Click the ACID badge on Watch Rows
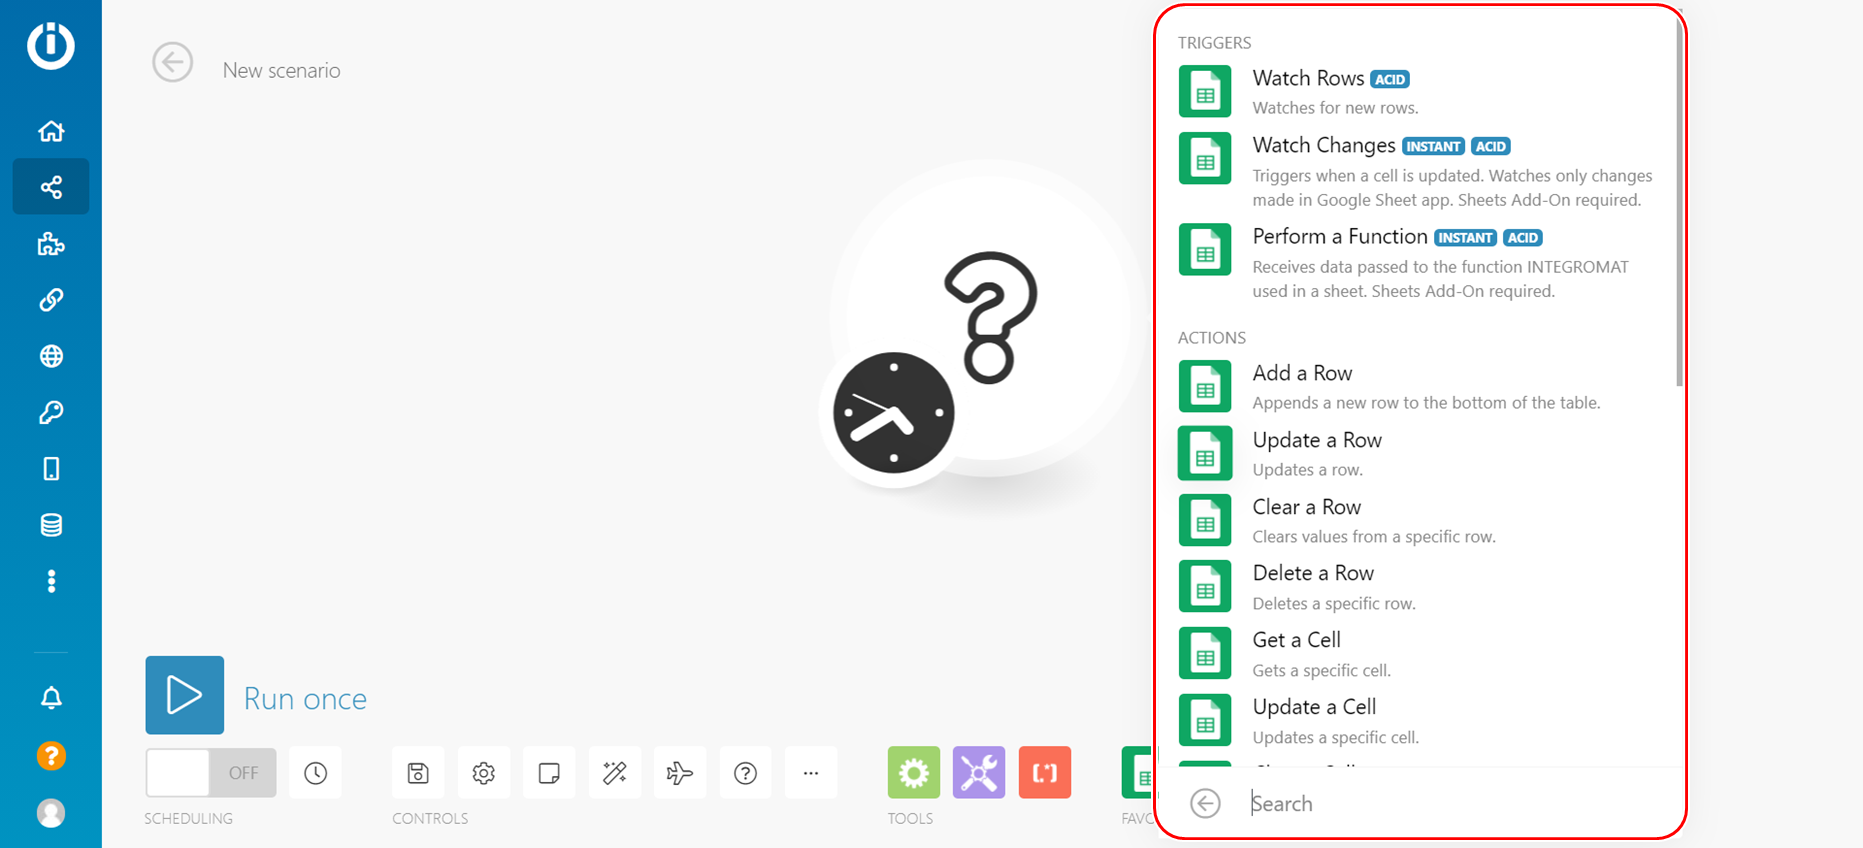 click(x=1390, y=79)
